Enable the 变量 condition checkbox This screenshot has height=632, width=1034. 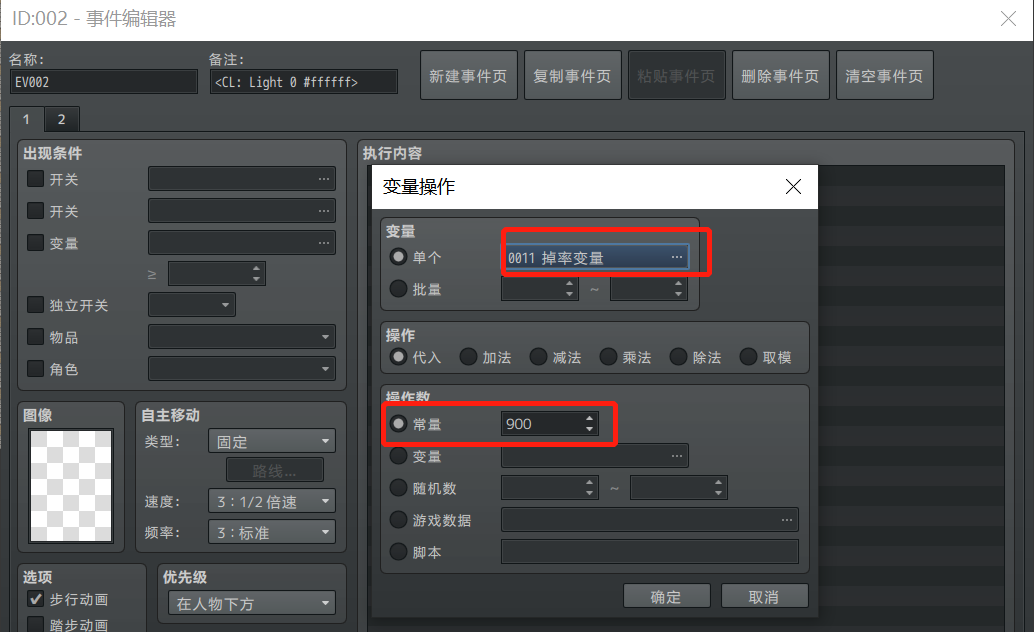35,243
